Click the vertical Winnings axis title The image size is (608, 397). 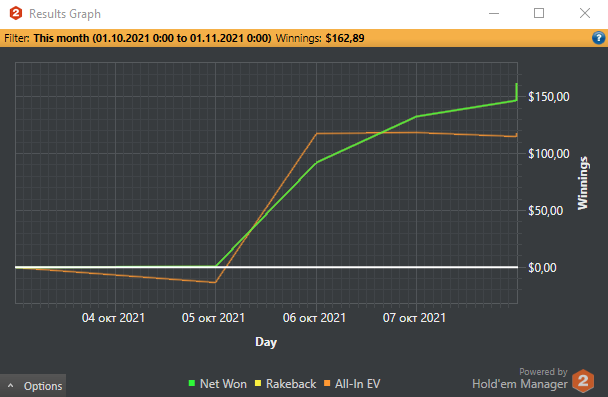tap(583, 183)
